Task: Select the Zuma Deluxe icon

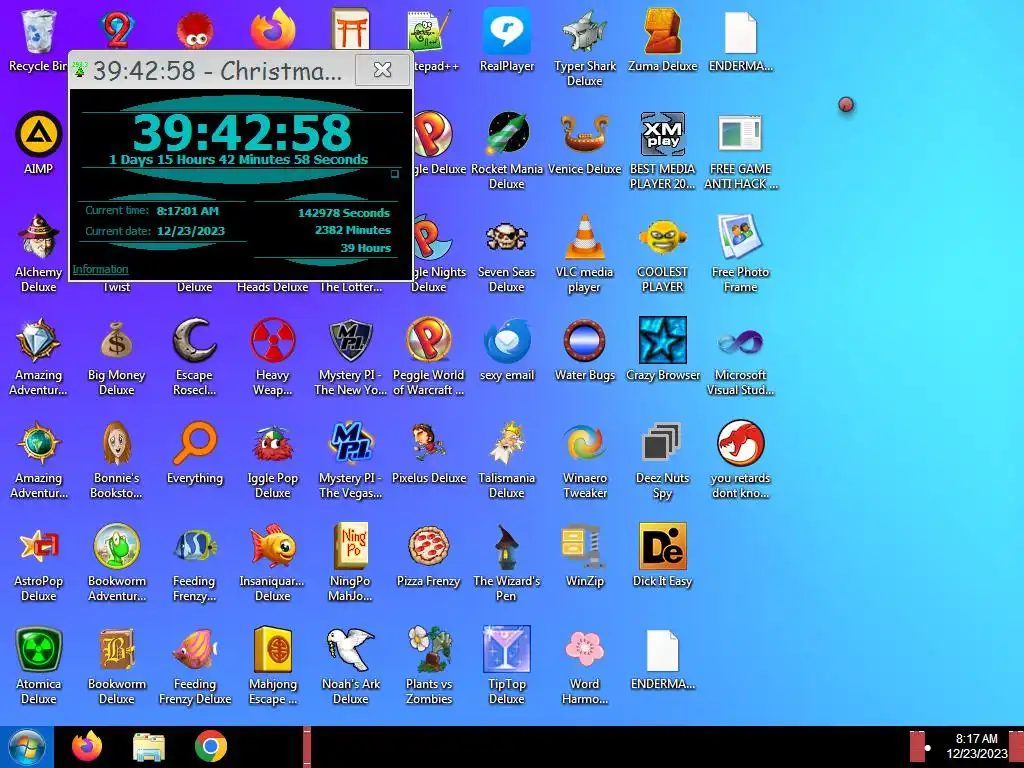Action: (x=662, y=31)
